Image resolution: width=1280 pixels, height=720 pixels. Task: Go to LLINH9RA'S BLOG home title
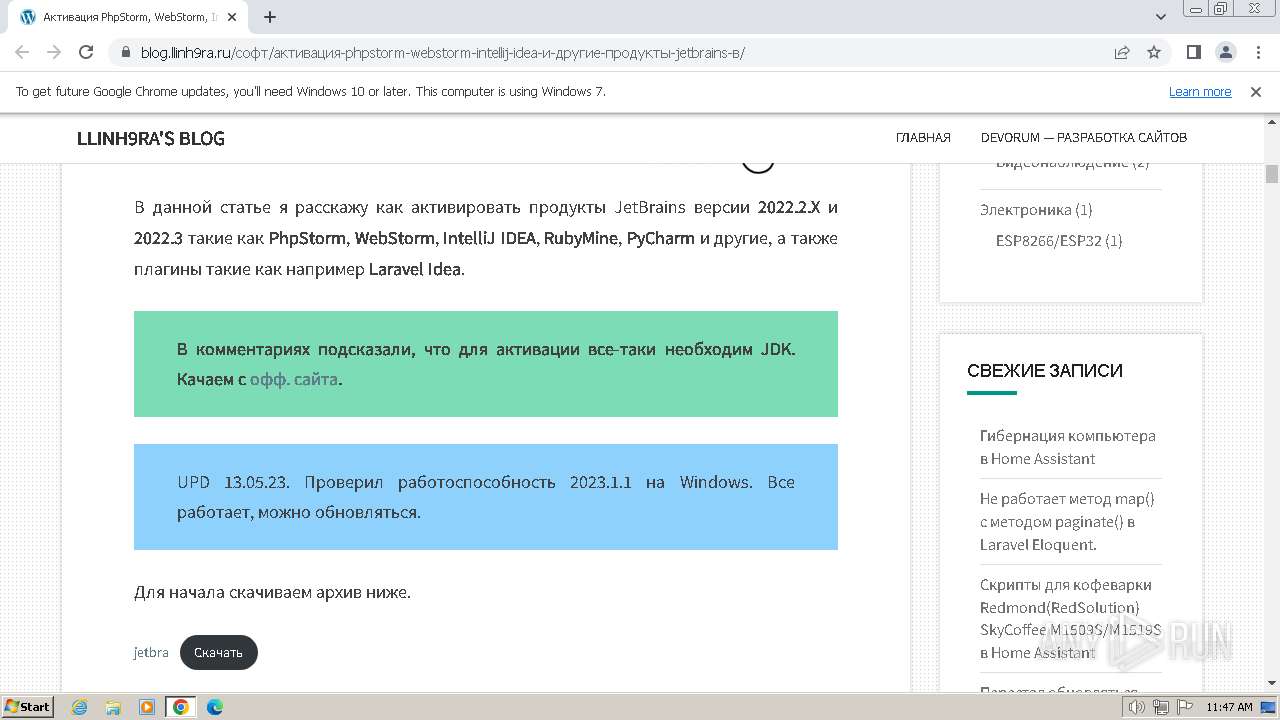(x=151, y=138)
